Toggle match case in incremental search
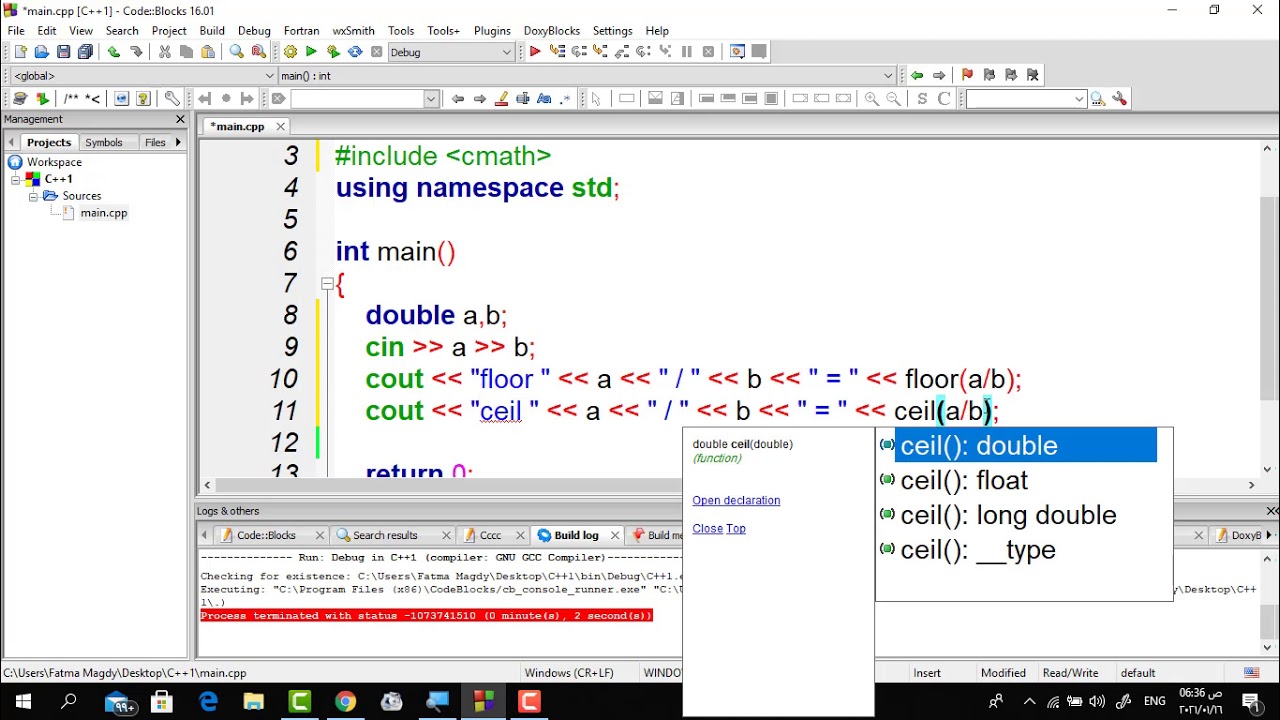 click(x=544, y=98)
